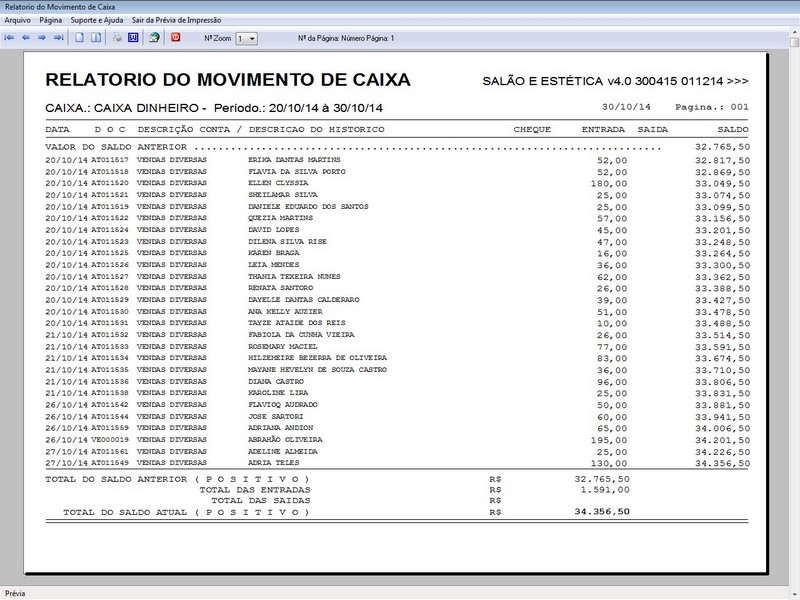
Task: Click the next page arrow
Action: (42, 38)
